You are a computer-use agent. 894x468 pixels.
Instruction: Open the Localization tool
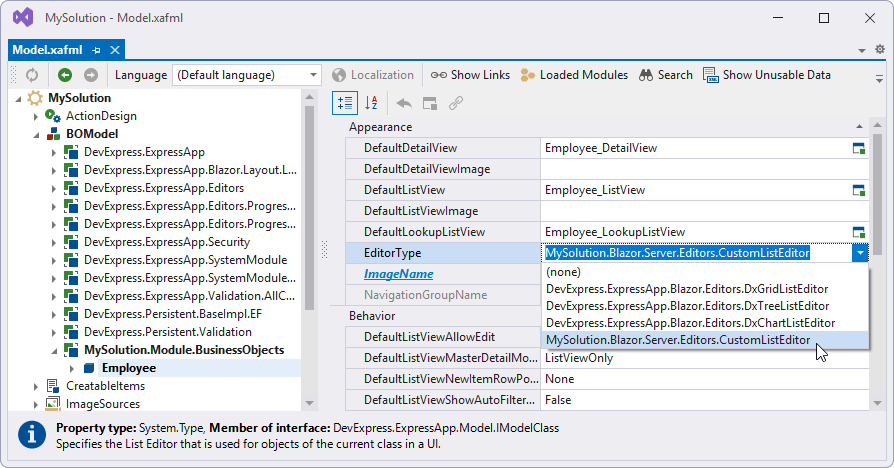373,75
